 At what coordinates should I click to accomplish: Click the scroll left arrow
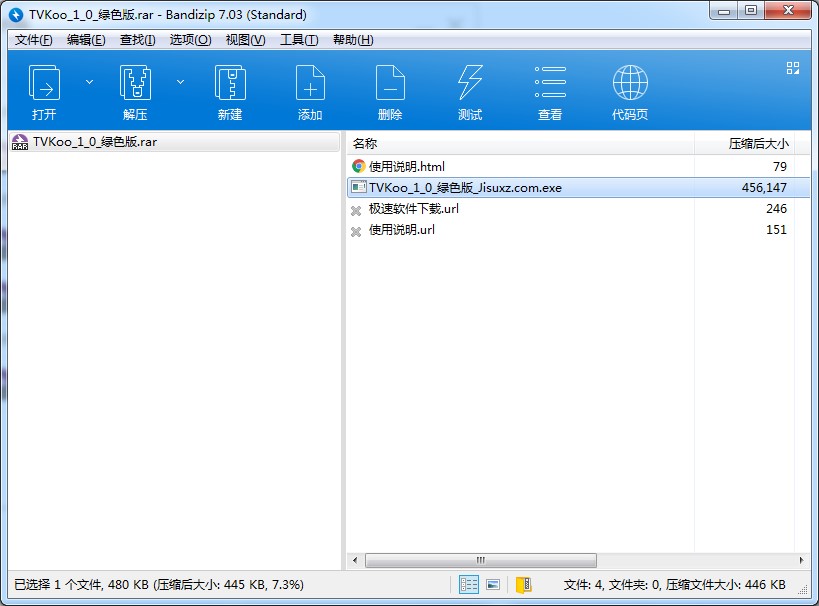pyautogui.click(x=355, y=561)
